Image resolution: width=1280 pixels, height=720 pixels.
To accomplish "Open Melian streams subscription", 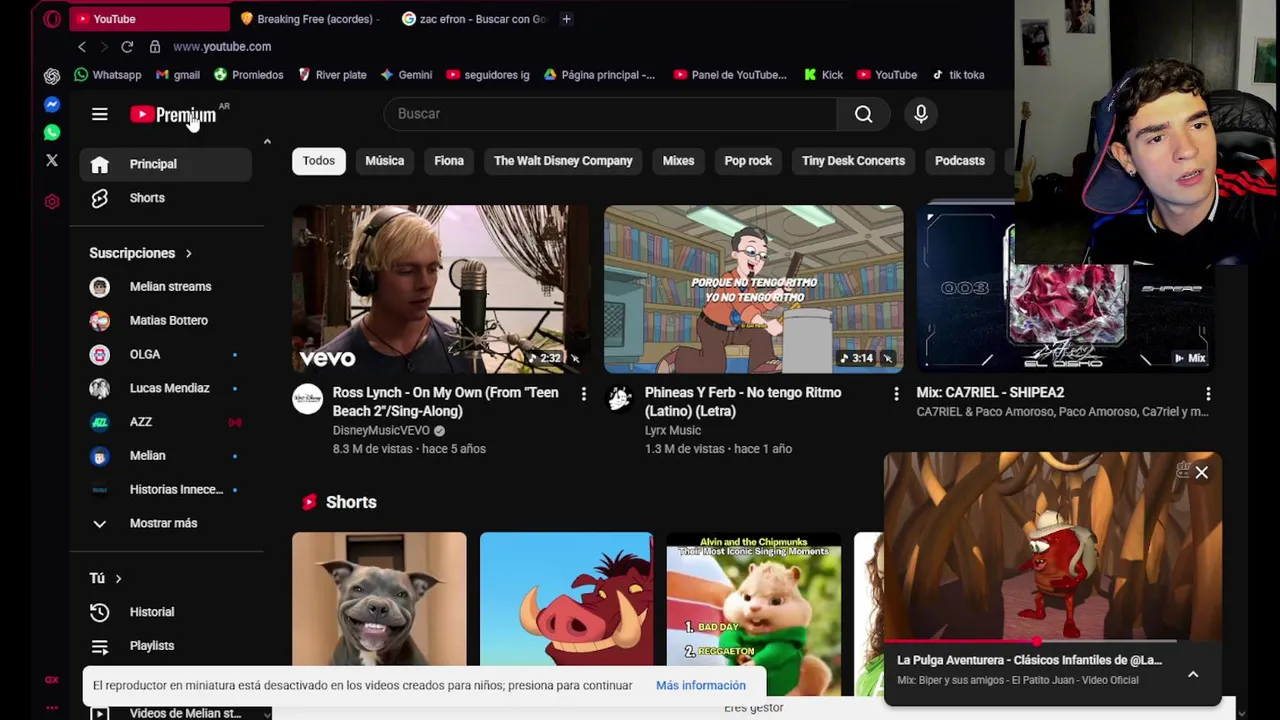I will pos(165,287).
